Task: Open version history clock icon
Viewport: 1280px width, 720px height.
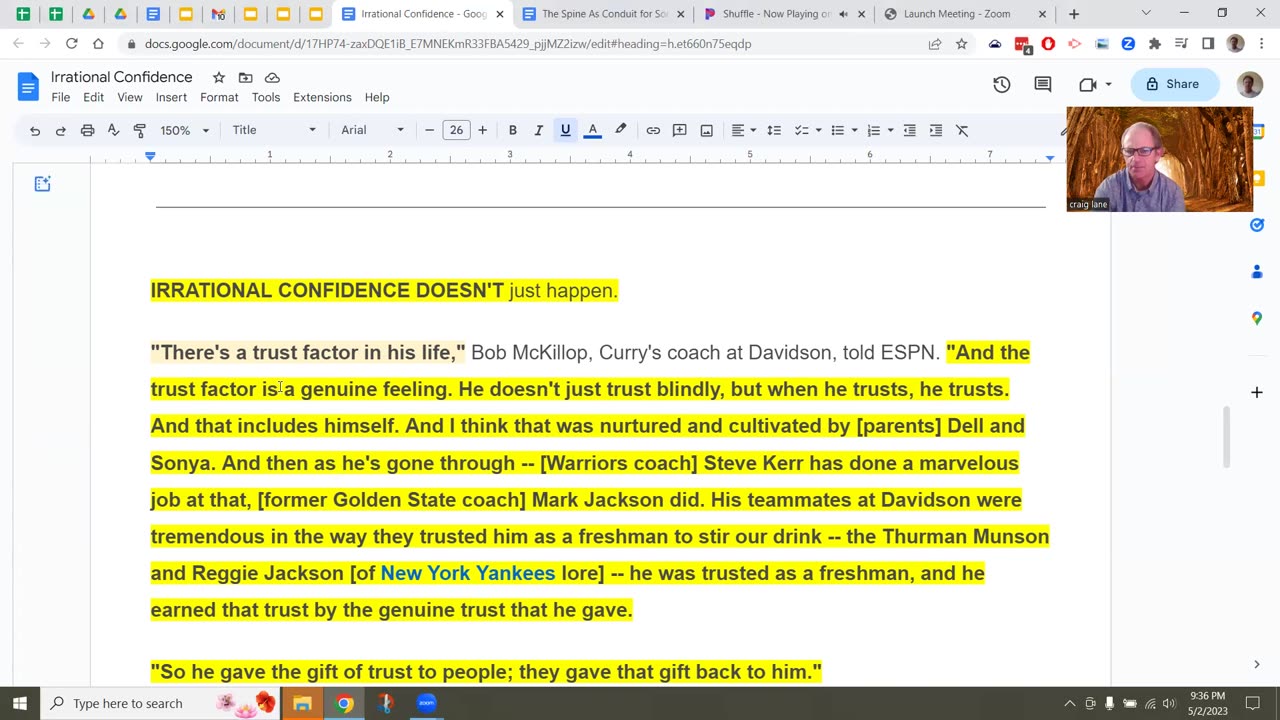Action: (1001, 85)
